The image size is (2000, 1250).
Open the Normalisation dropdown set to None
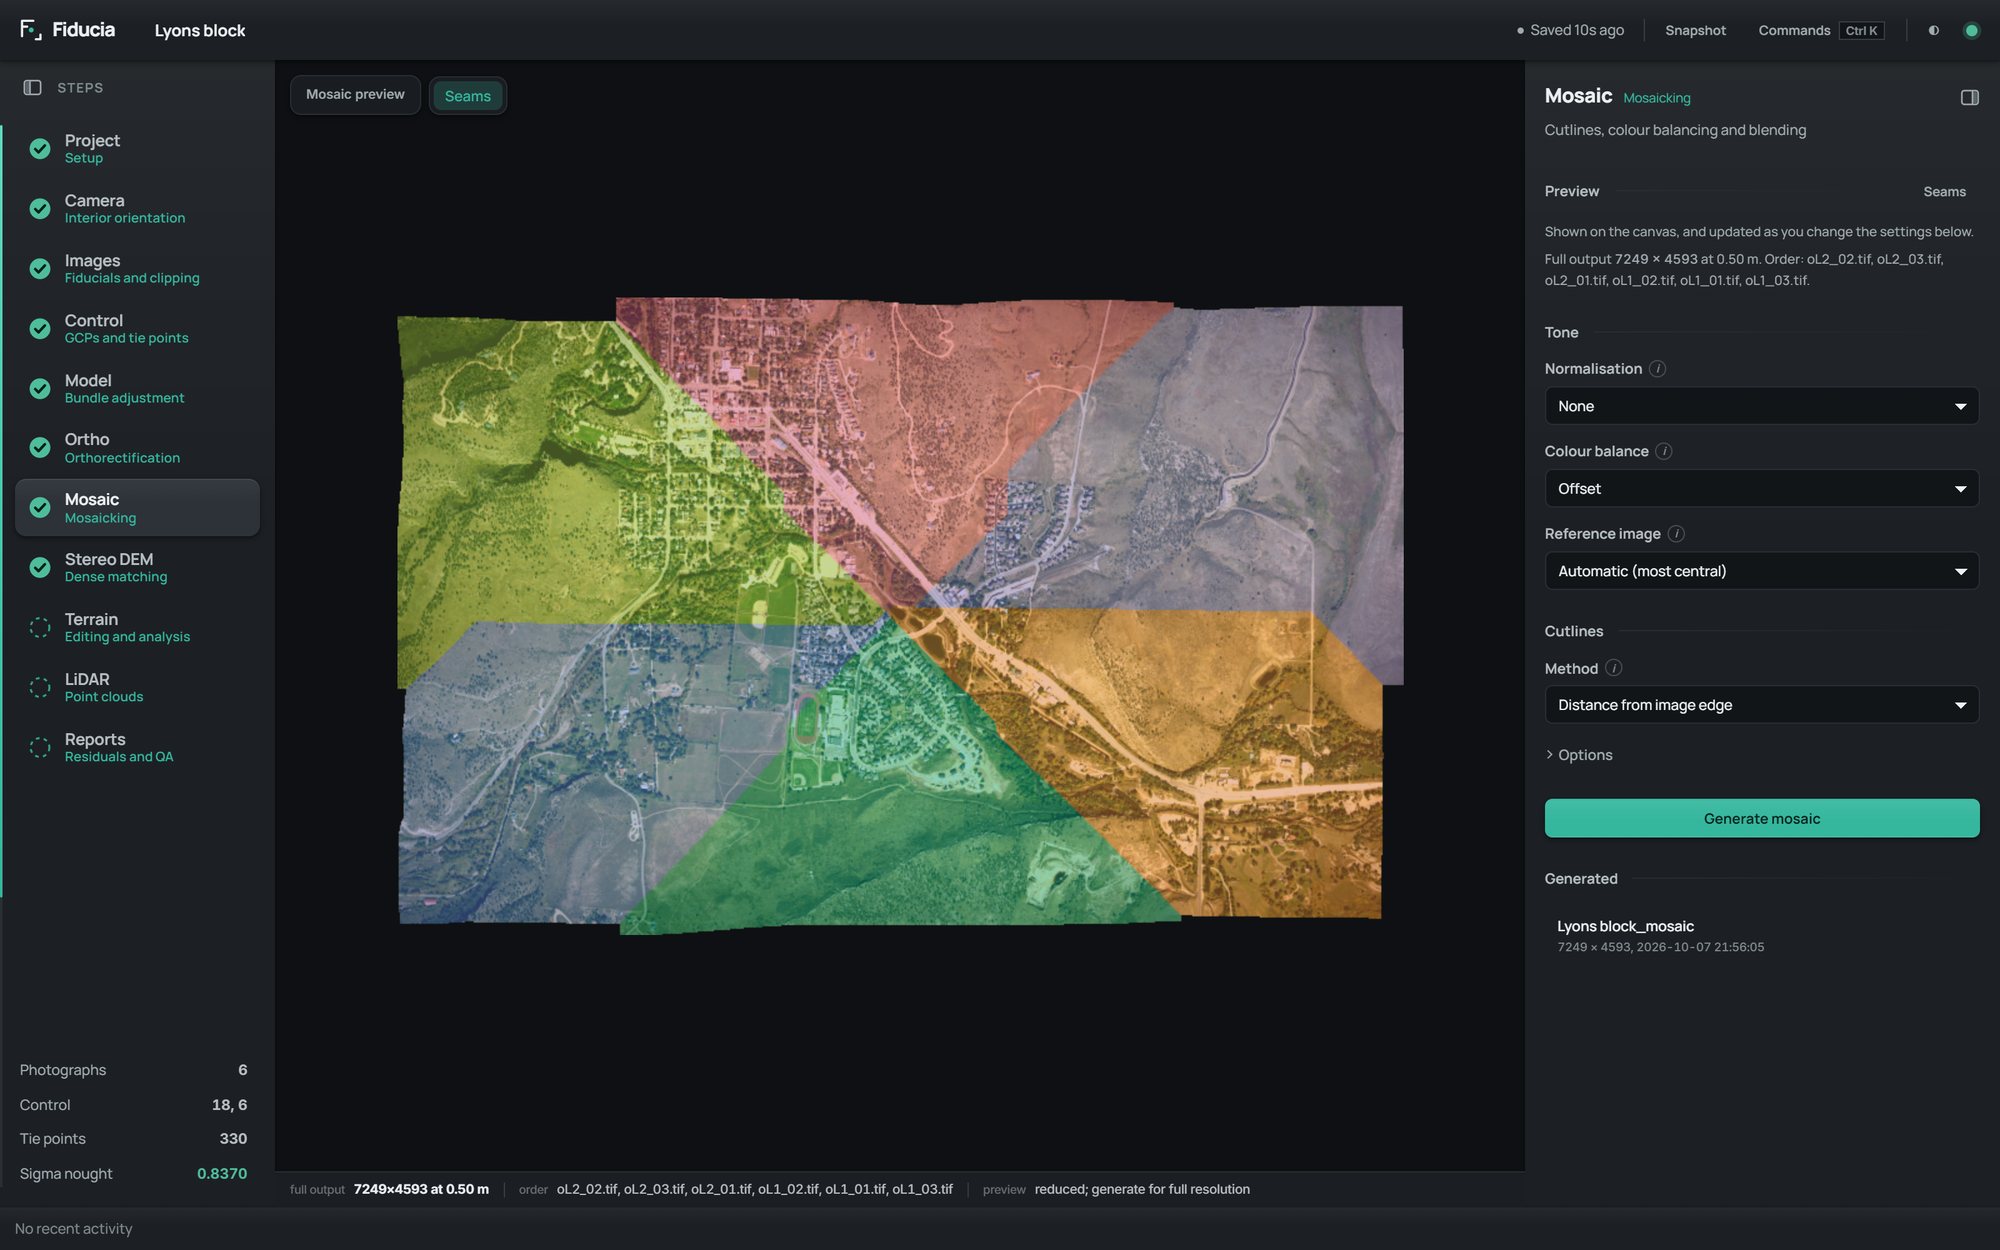click(1761, 406)
